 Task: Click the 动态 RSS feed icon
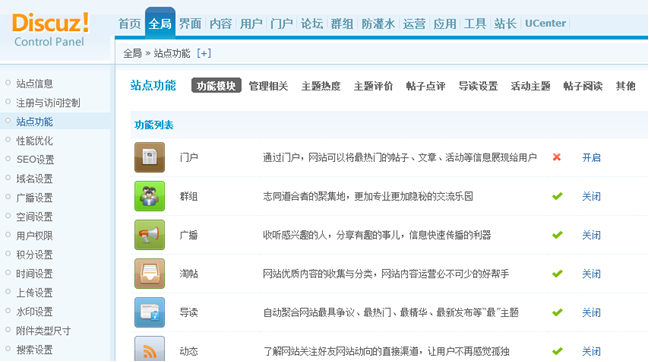click(149, 349)
